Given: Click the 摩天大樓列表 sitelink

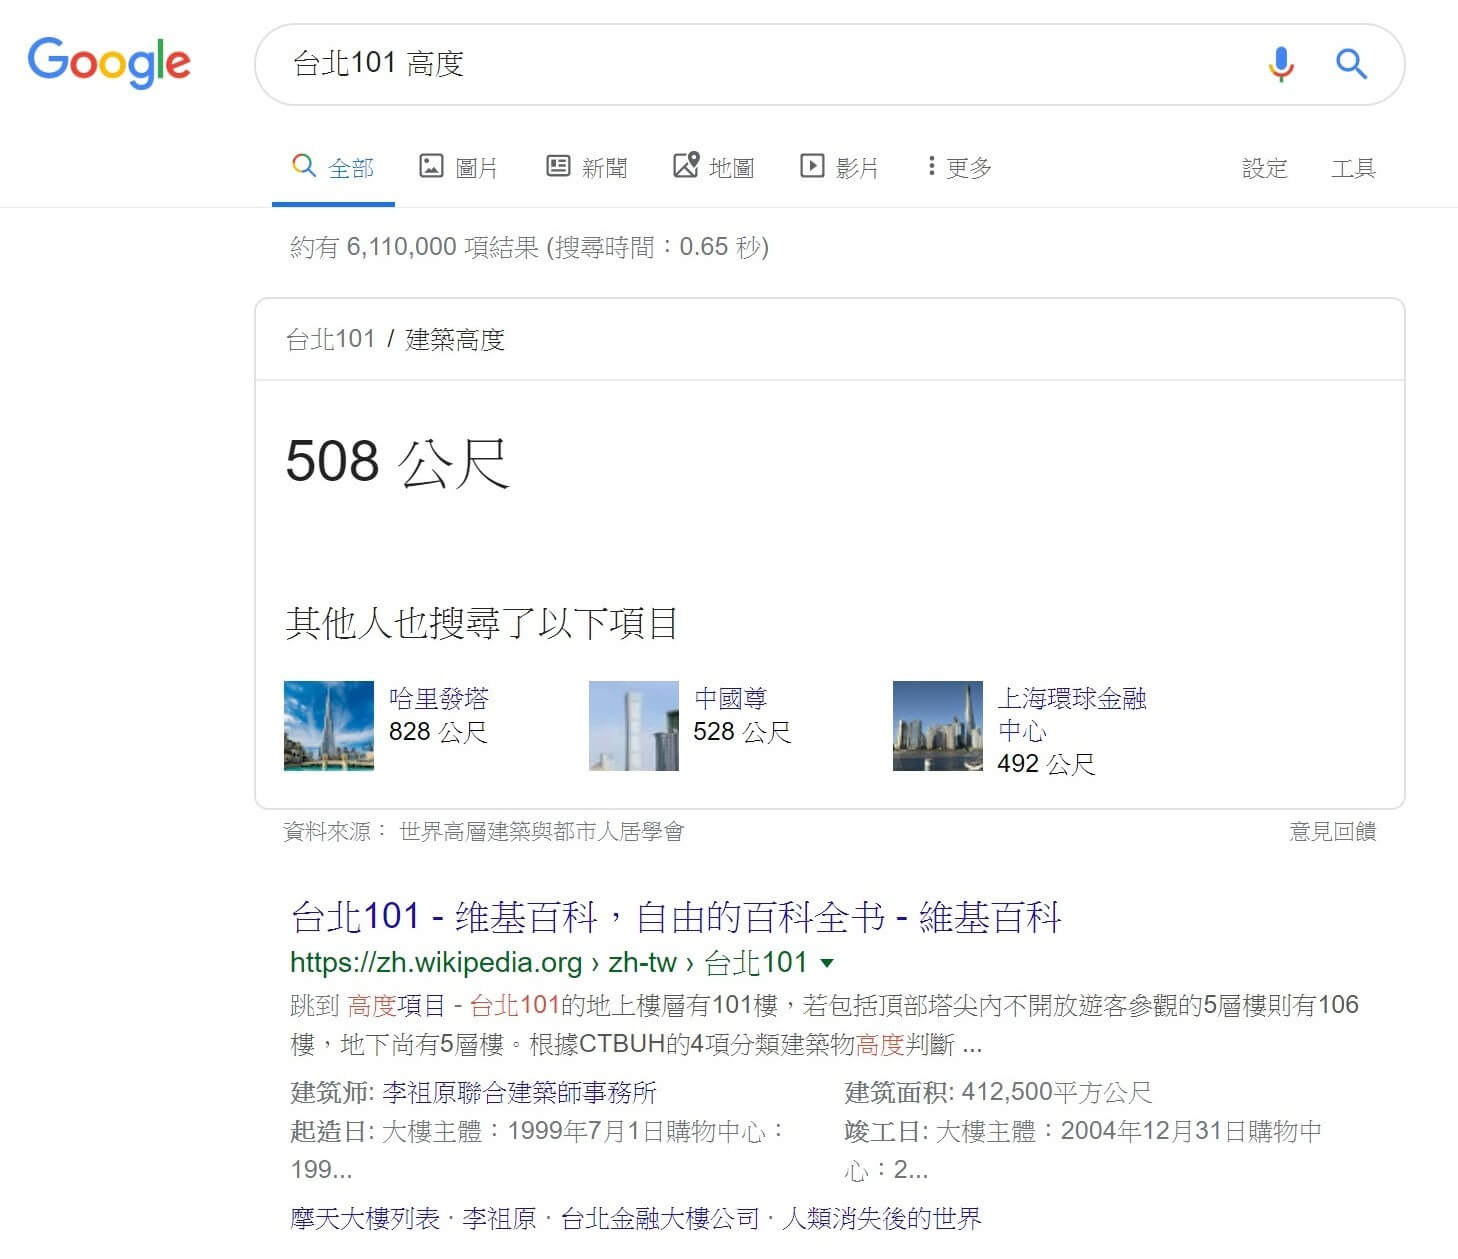Looking at the screenshot, I should pos(365,1218).
